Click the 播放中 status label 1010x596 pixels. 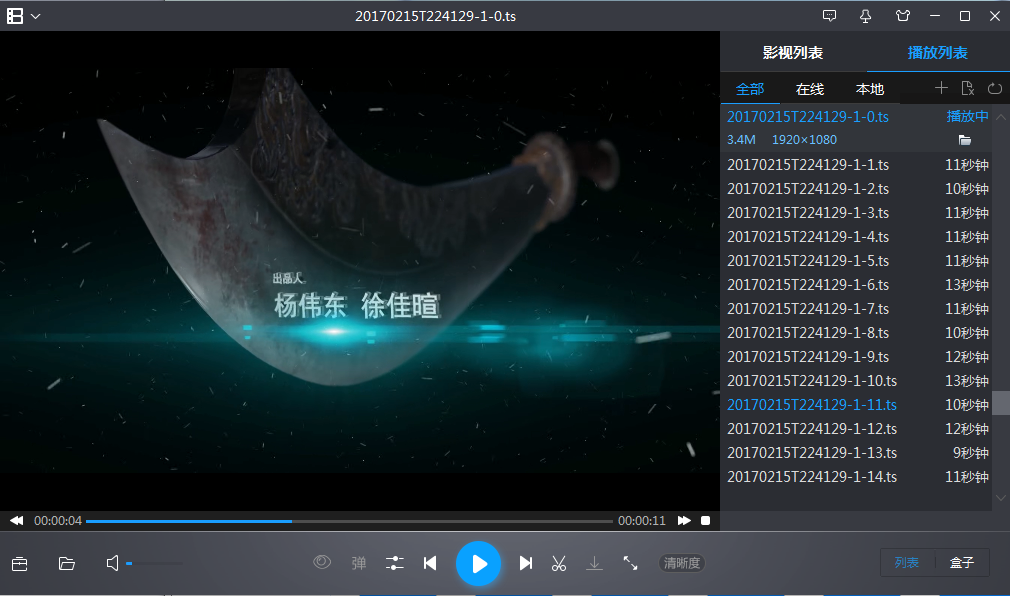pyautogui.click(x=967, y=117)
